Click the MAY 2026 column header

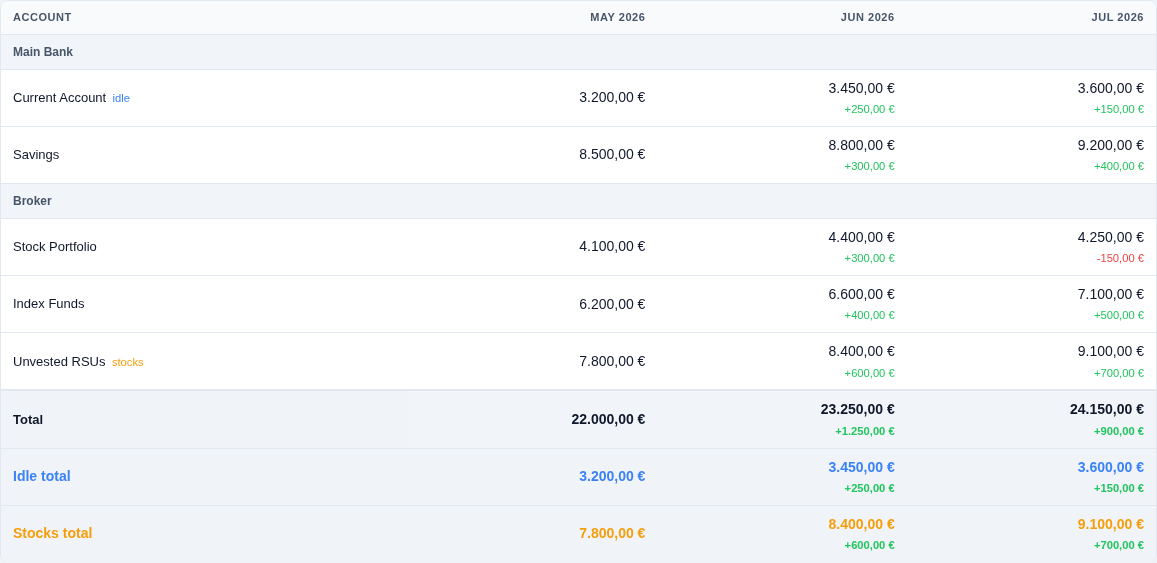618,17
